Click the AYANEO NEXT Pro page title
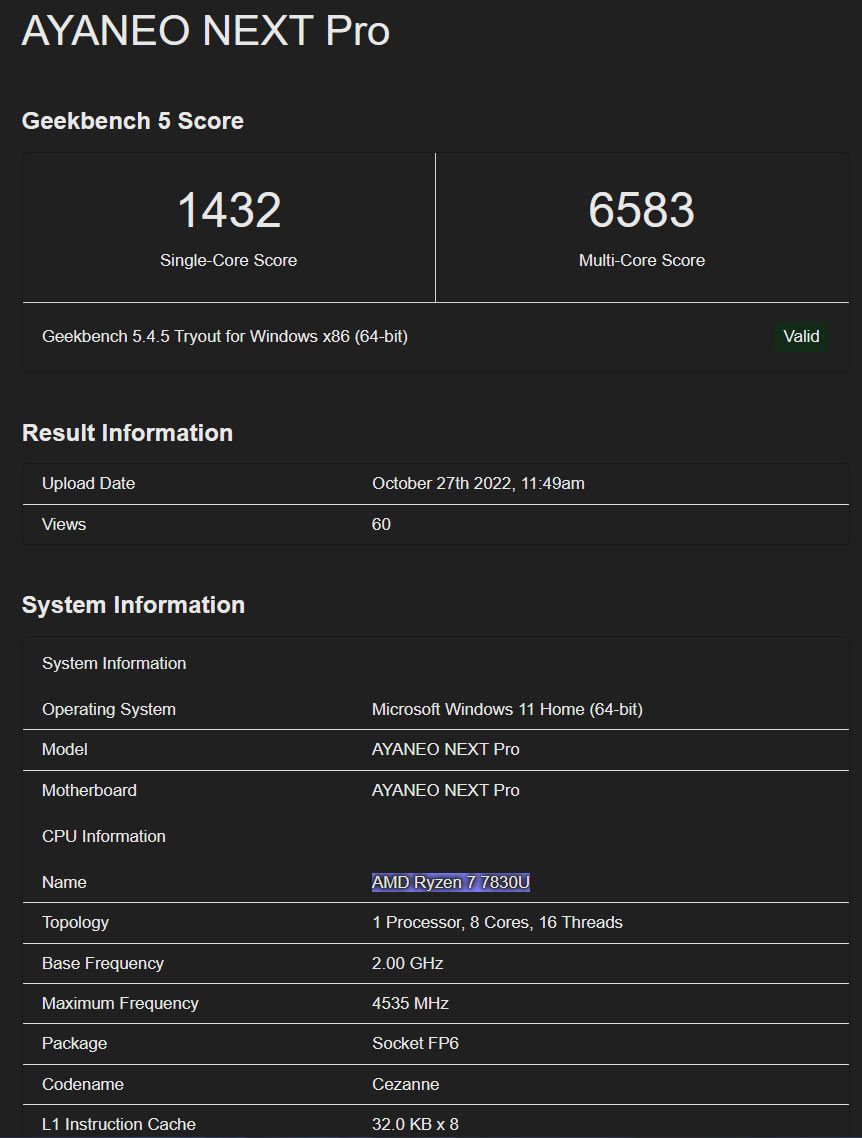This screenshot has height=1138, width=862. [x=206, y=31]
